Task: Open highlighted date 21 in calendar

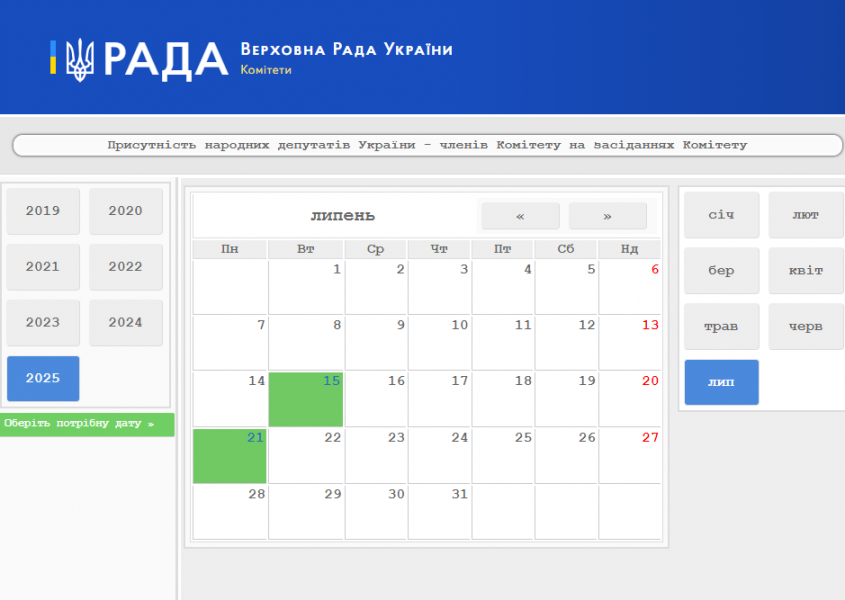Action: [x=230, y=456]
